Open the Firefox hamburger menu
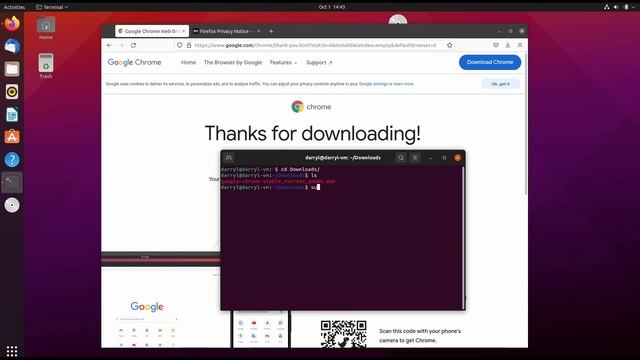The width and height of the screenshot is (640, 360). [x=520, y=45]
